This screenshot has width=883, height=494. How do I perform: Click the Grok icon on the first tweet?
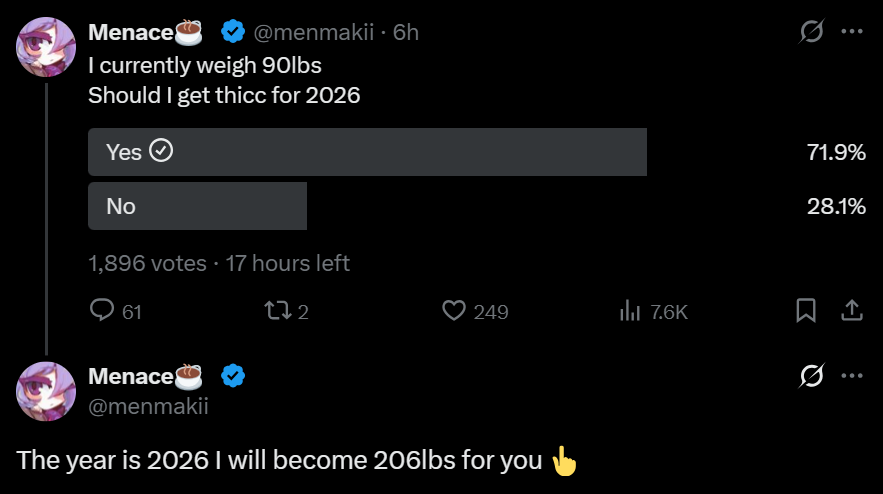812,33
